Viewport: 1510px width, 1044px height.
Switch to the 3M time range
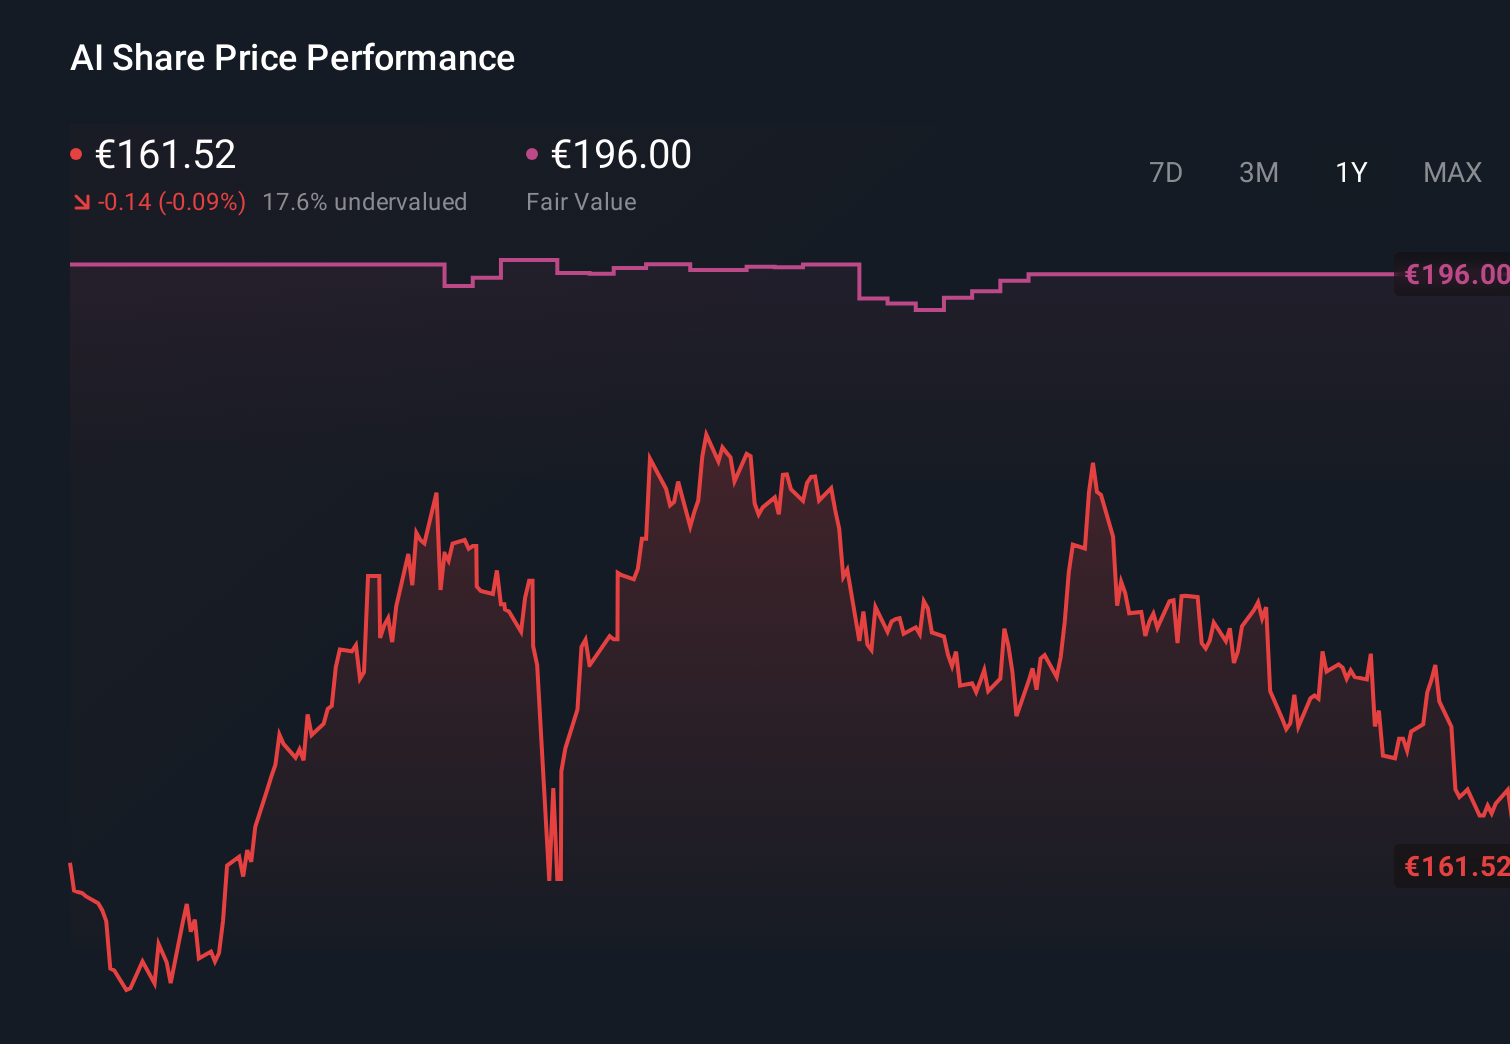click(1258, 172)
